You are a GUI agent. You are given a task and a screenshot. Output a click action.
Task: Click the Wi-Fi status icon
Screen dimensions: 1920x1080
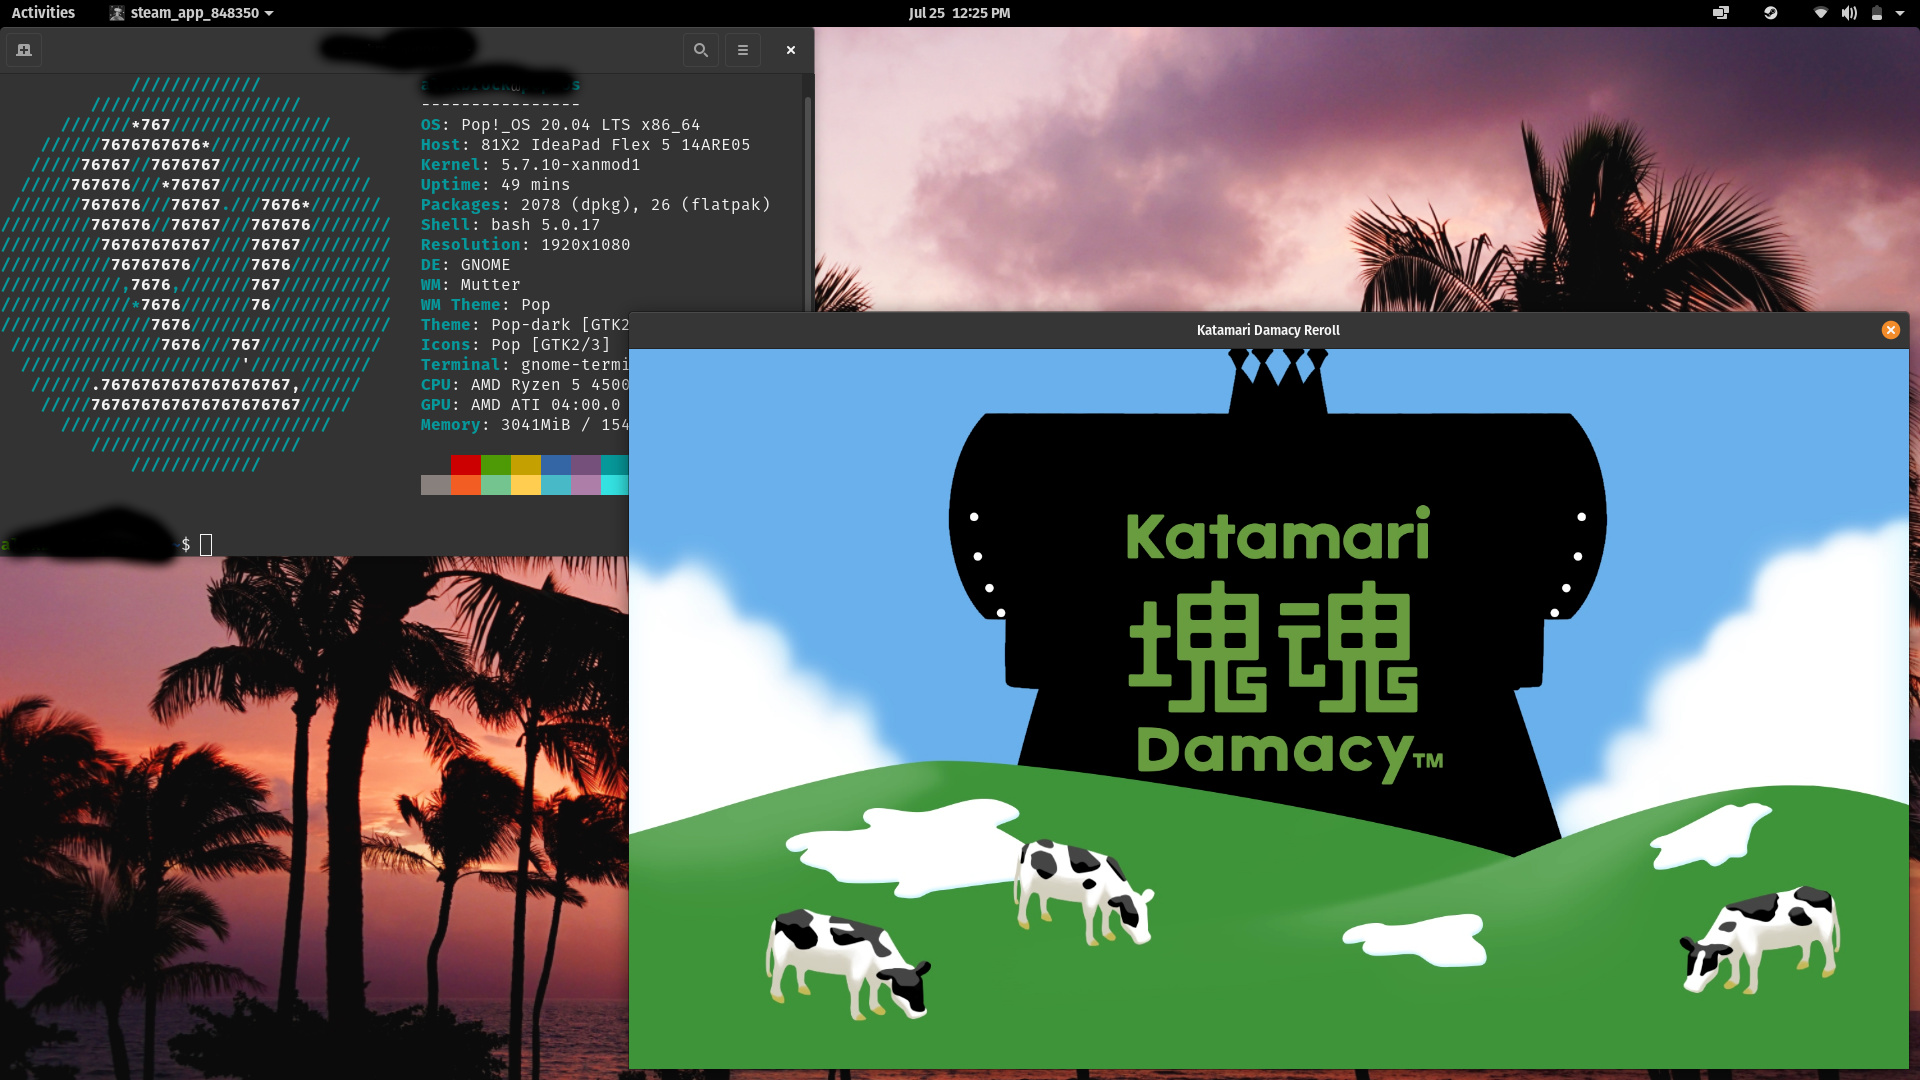(1820, 13)
